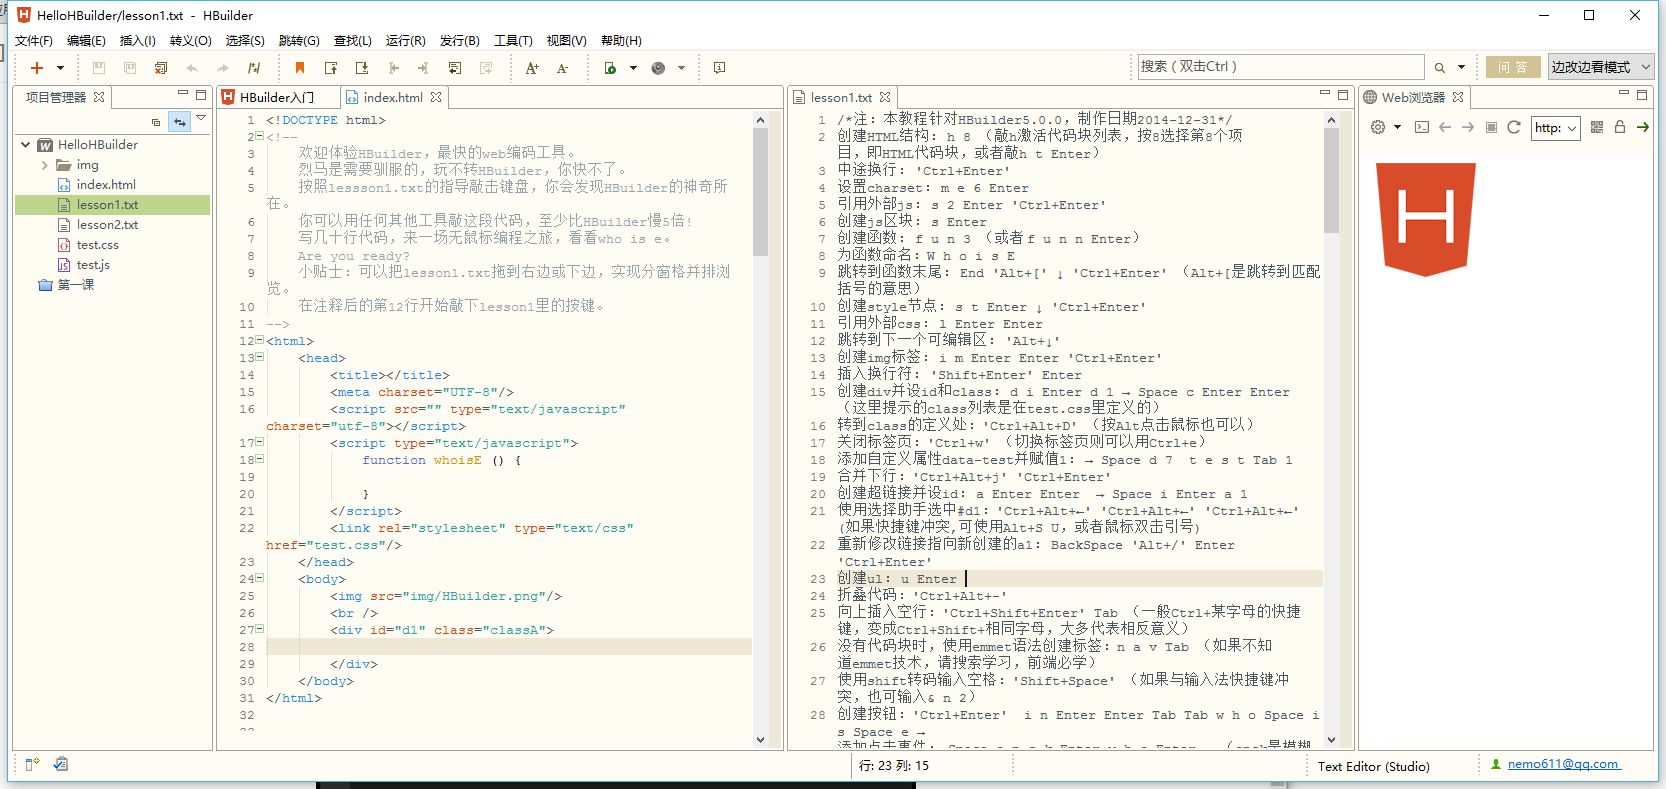The height and width of the screenshot is (789, 1666).
Task: Click the search input field
Action: click(1281, 67)
